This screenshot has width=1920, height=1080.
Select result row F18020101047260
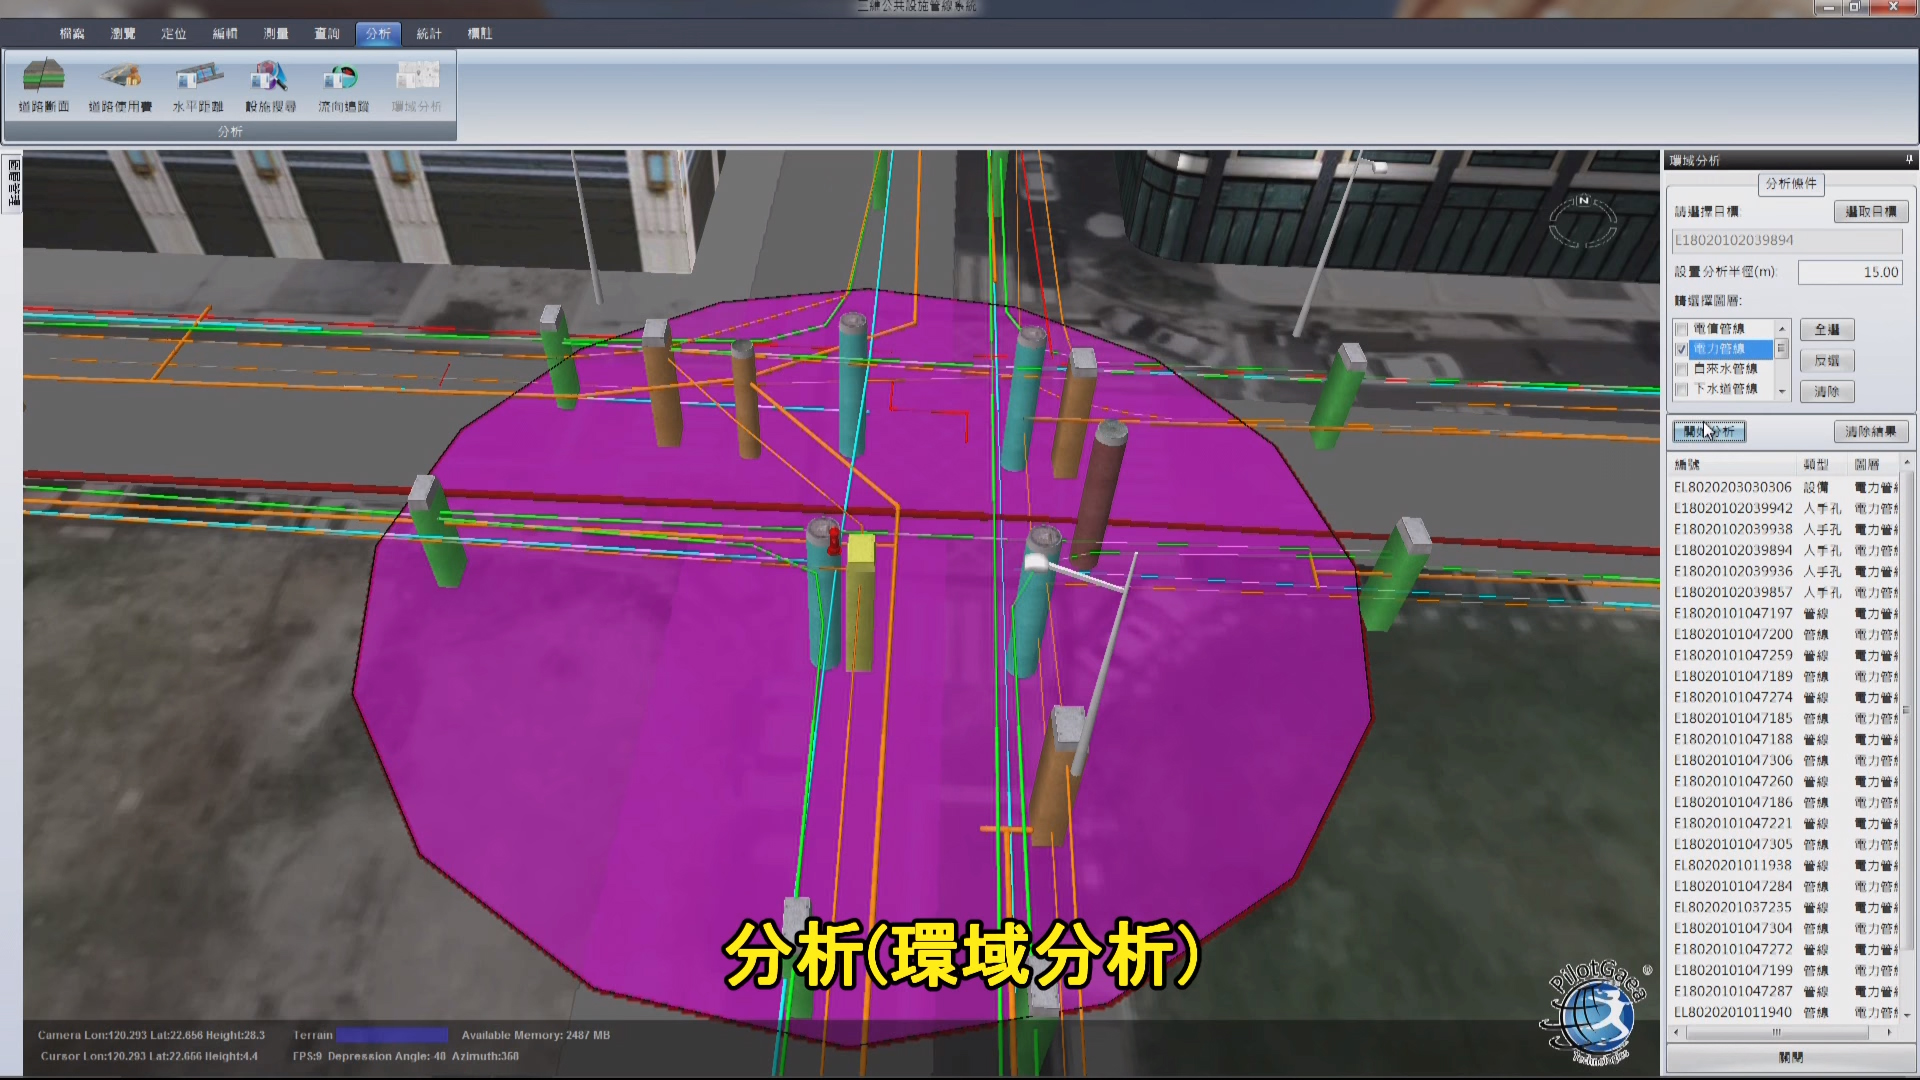pos(1785,781)
